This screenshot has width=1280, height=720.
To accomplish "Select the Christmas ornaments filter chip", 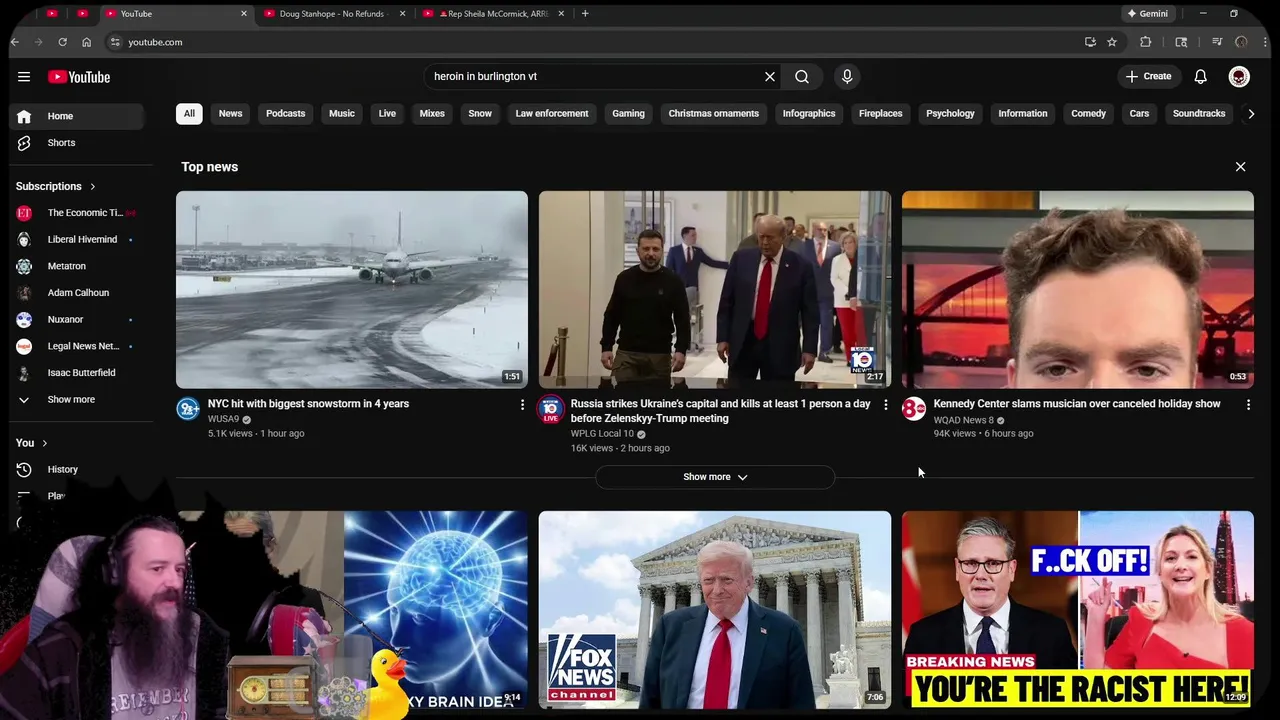I will 714,113.
